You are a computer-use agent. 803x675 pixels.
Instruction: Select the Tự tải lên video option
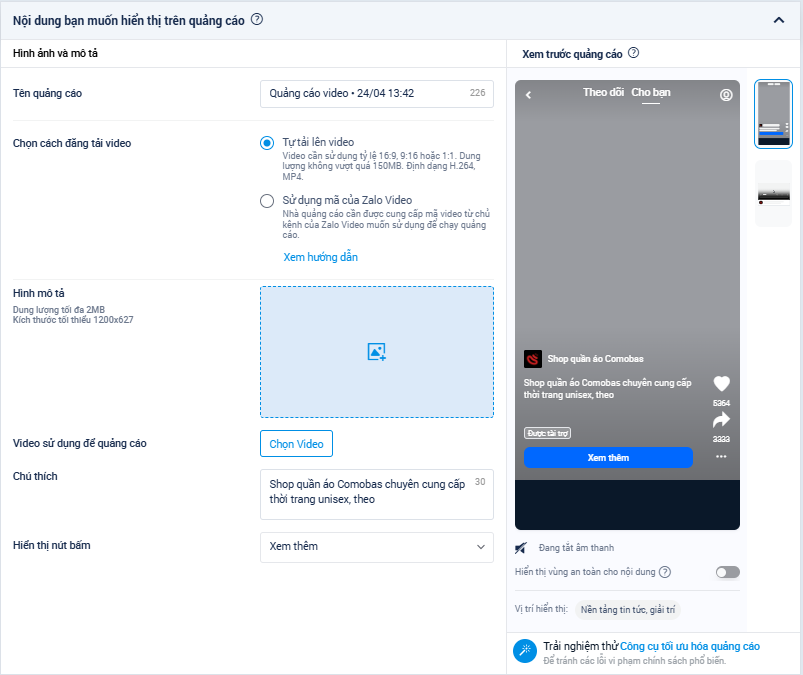[267, 143]
